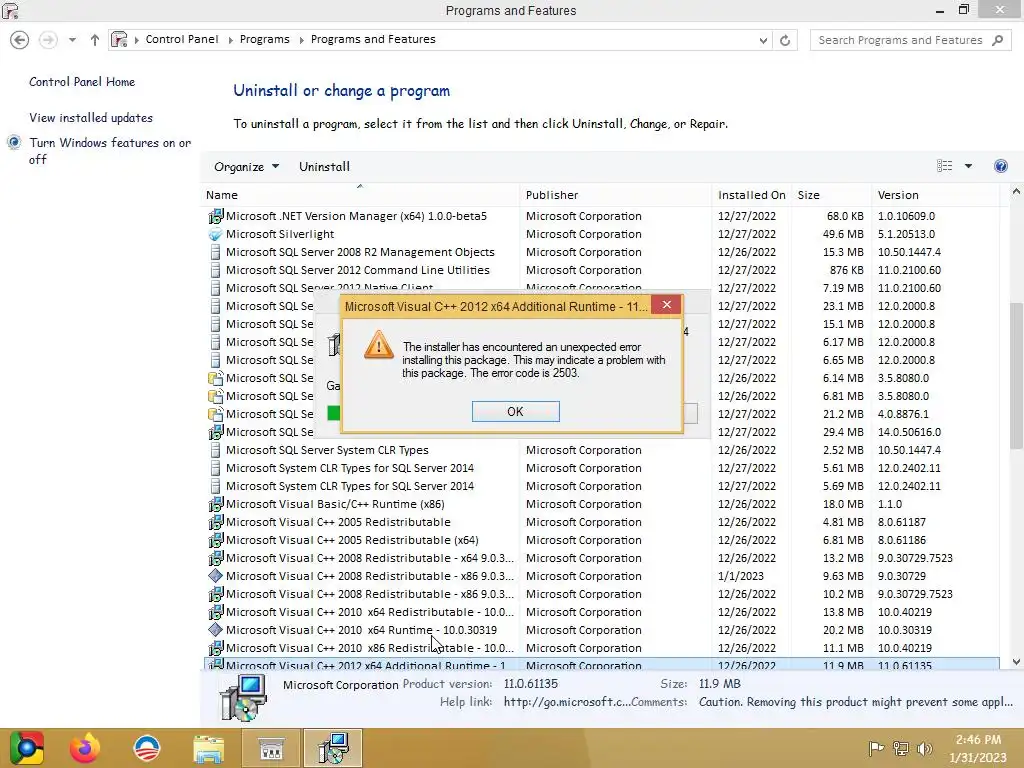Open View installed updates link
Viewport: 1024px width, 768px height.
pos(91,118)
